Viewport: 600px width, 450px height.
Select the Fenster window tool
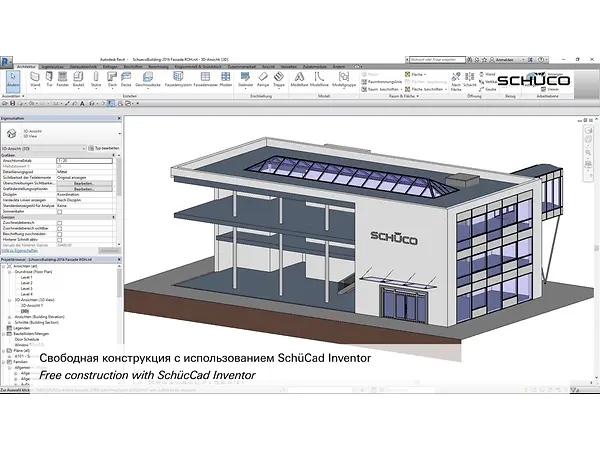(62, 79)
